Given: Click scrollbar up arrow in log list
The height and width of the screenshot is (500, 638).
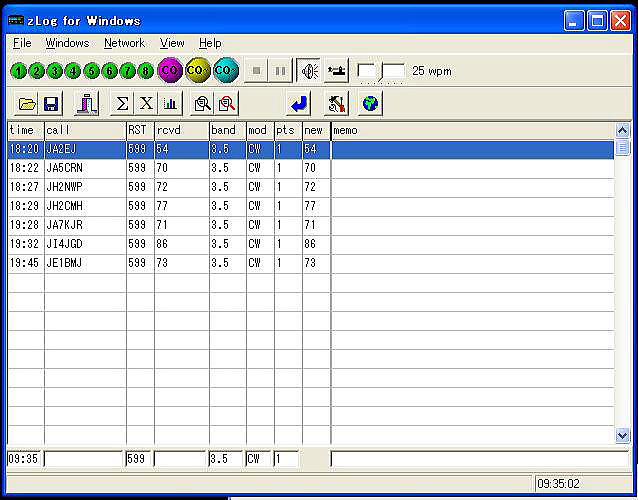Looking at the screenshot, I should pyautogui.click(x=623, y=130).
